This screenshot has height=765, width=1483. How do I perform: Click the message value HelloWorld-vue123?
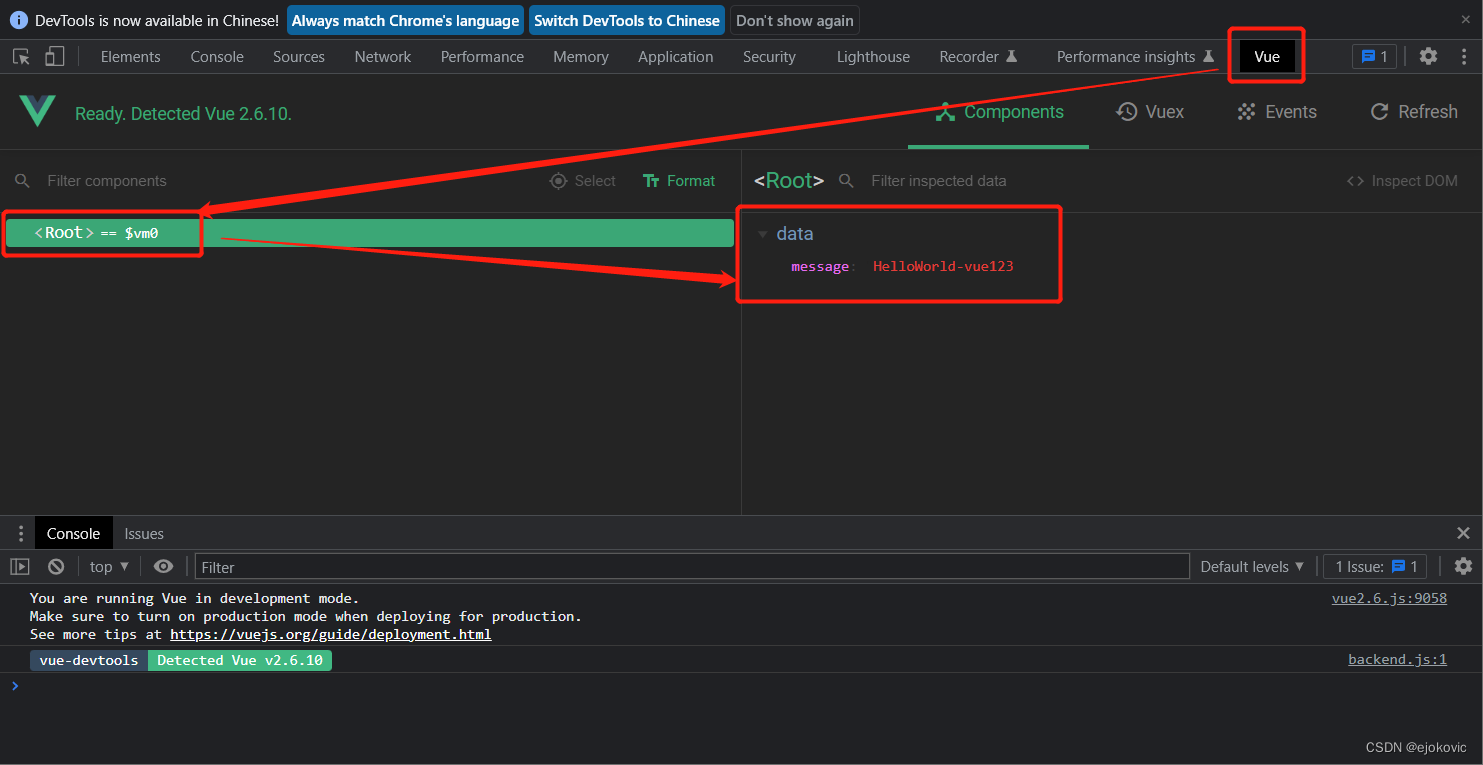click(943, 266)
